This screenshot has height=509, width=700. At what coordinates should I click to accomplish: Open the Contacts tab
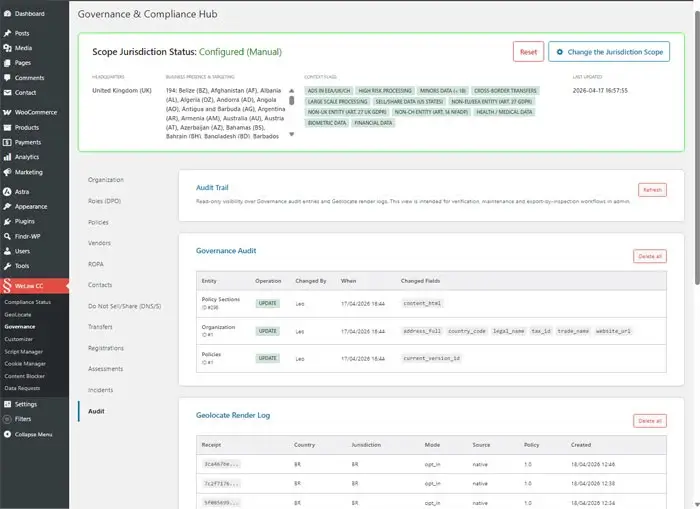pyautogui.click(x=100, y=285)
